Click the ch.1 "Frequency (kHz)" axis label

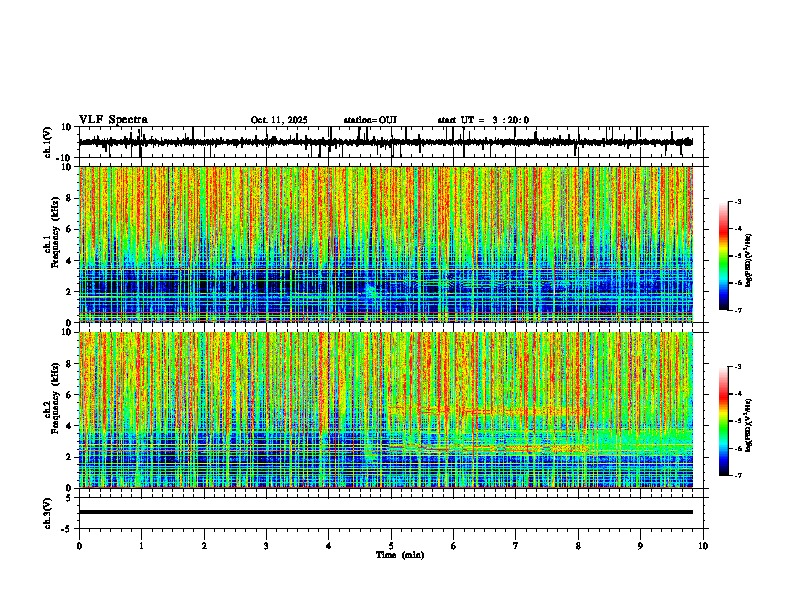click(55, 234)
